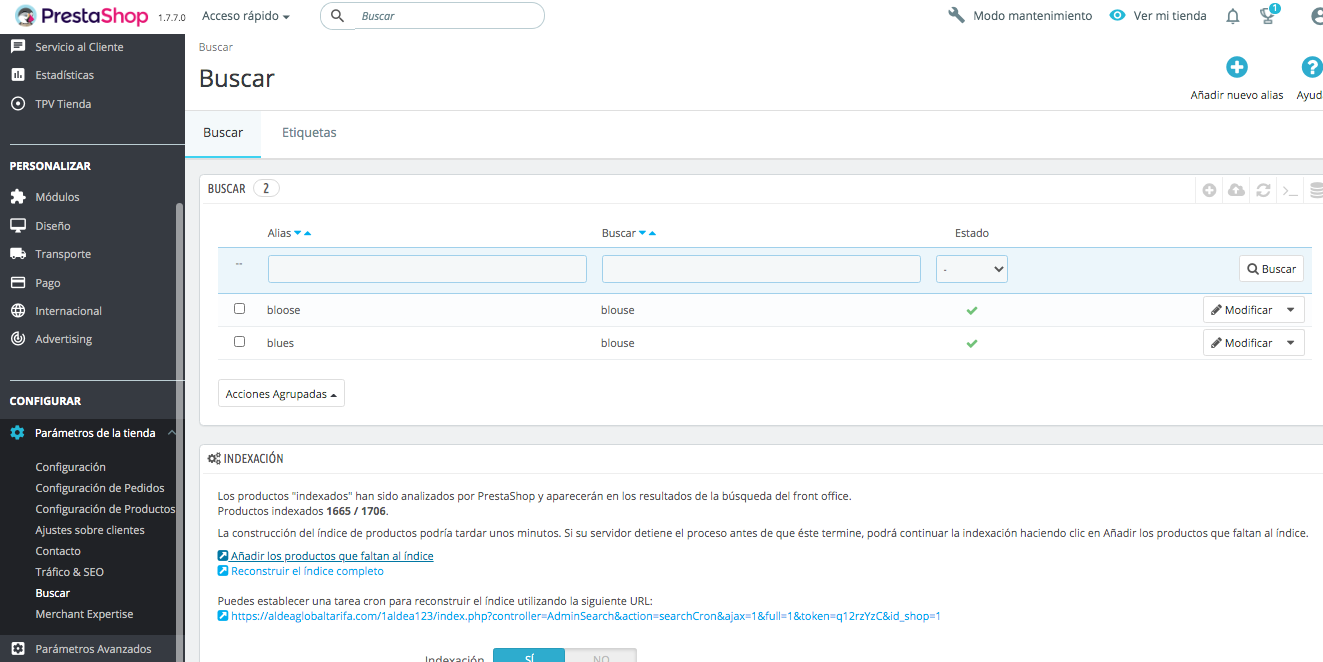The width and height of the screenshot is (1323, 662).
Task: Click the database export icon in panel header
Action: pyautogui.click(x=1316, y=189)
